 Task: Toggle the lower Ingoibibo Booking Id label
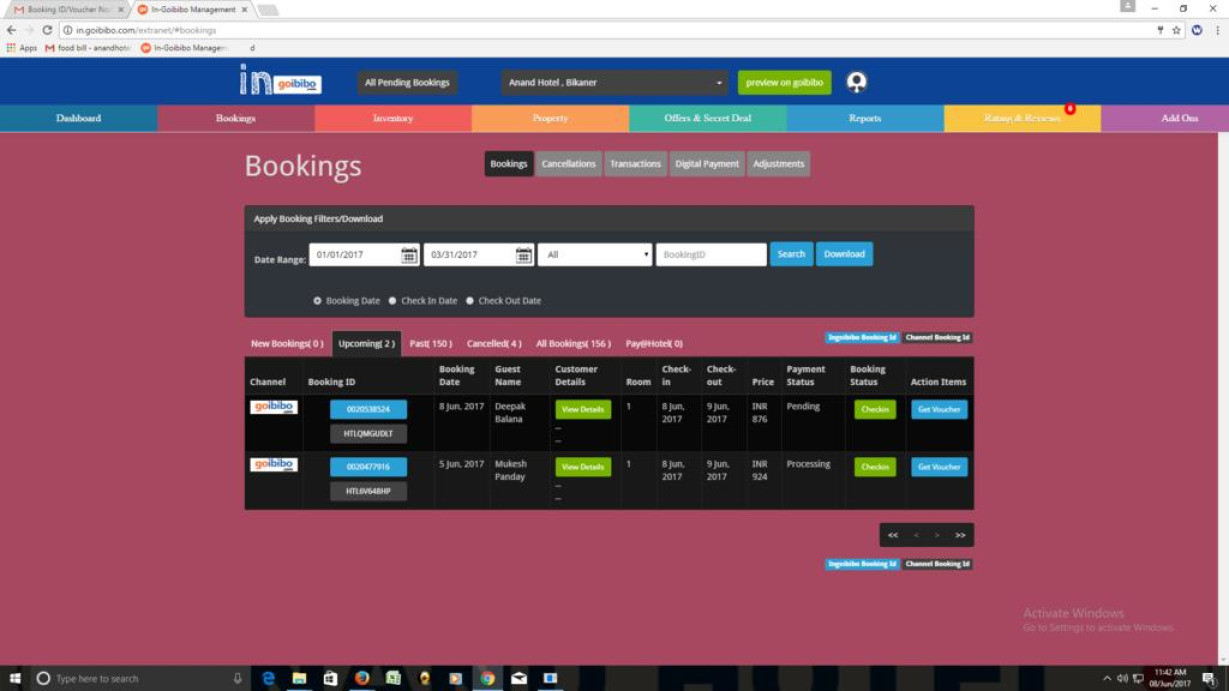pos(862,564)
